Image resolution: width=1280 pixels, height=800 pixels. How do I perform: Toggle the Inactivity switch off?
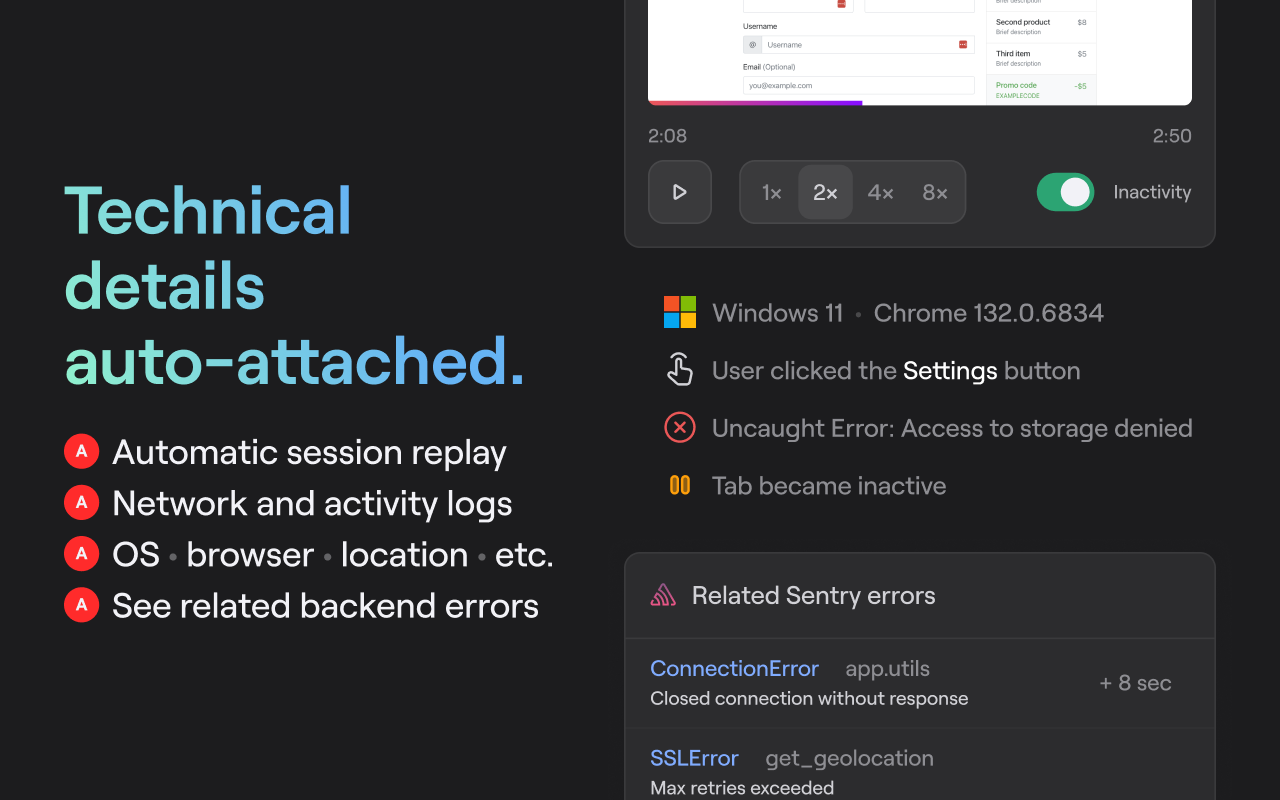pyautogui.click(x=1065, y=192)
